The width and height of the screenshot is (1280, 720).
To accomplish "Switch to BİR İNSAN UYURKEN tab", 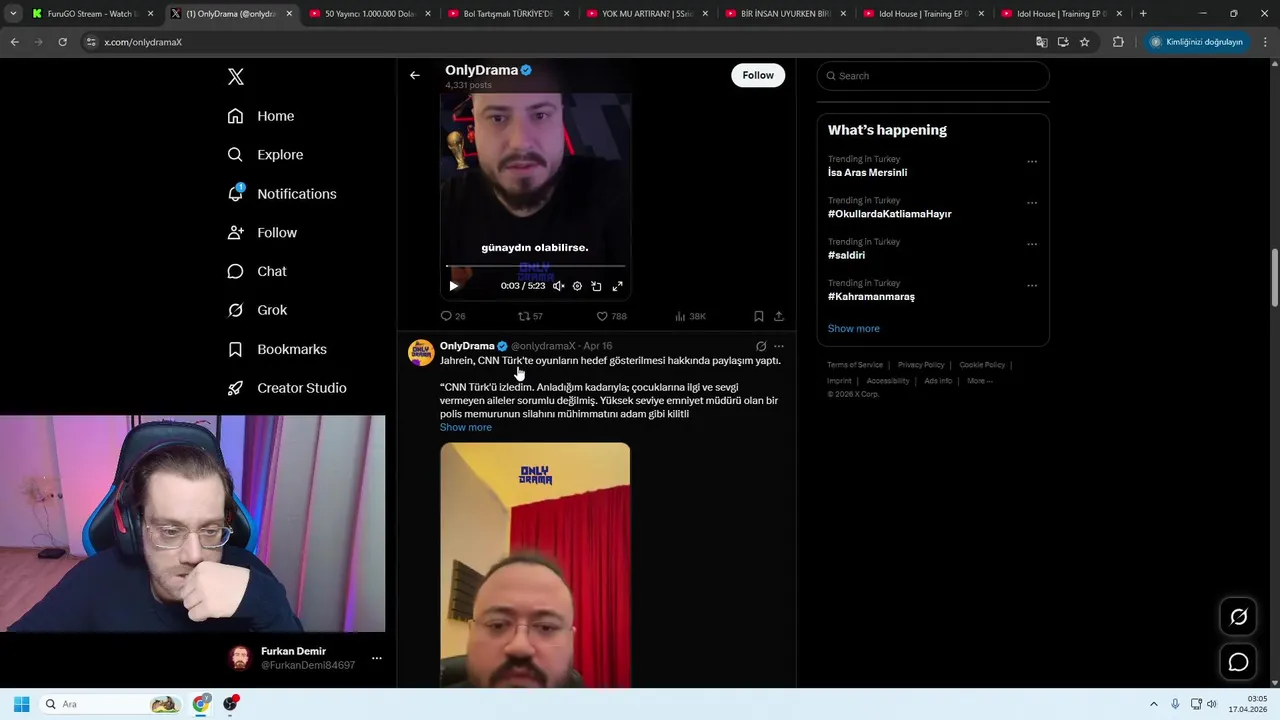I will click(x=783, y=14).
